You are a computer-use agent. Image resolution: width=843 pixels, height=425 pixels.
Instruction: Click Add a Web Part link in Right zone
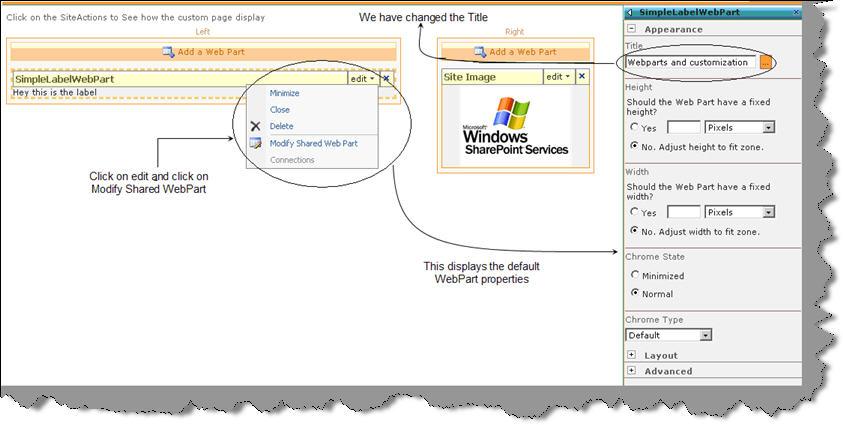(x=523, y=52)
